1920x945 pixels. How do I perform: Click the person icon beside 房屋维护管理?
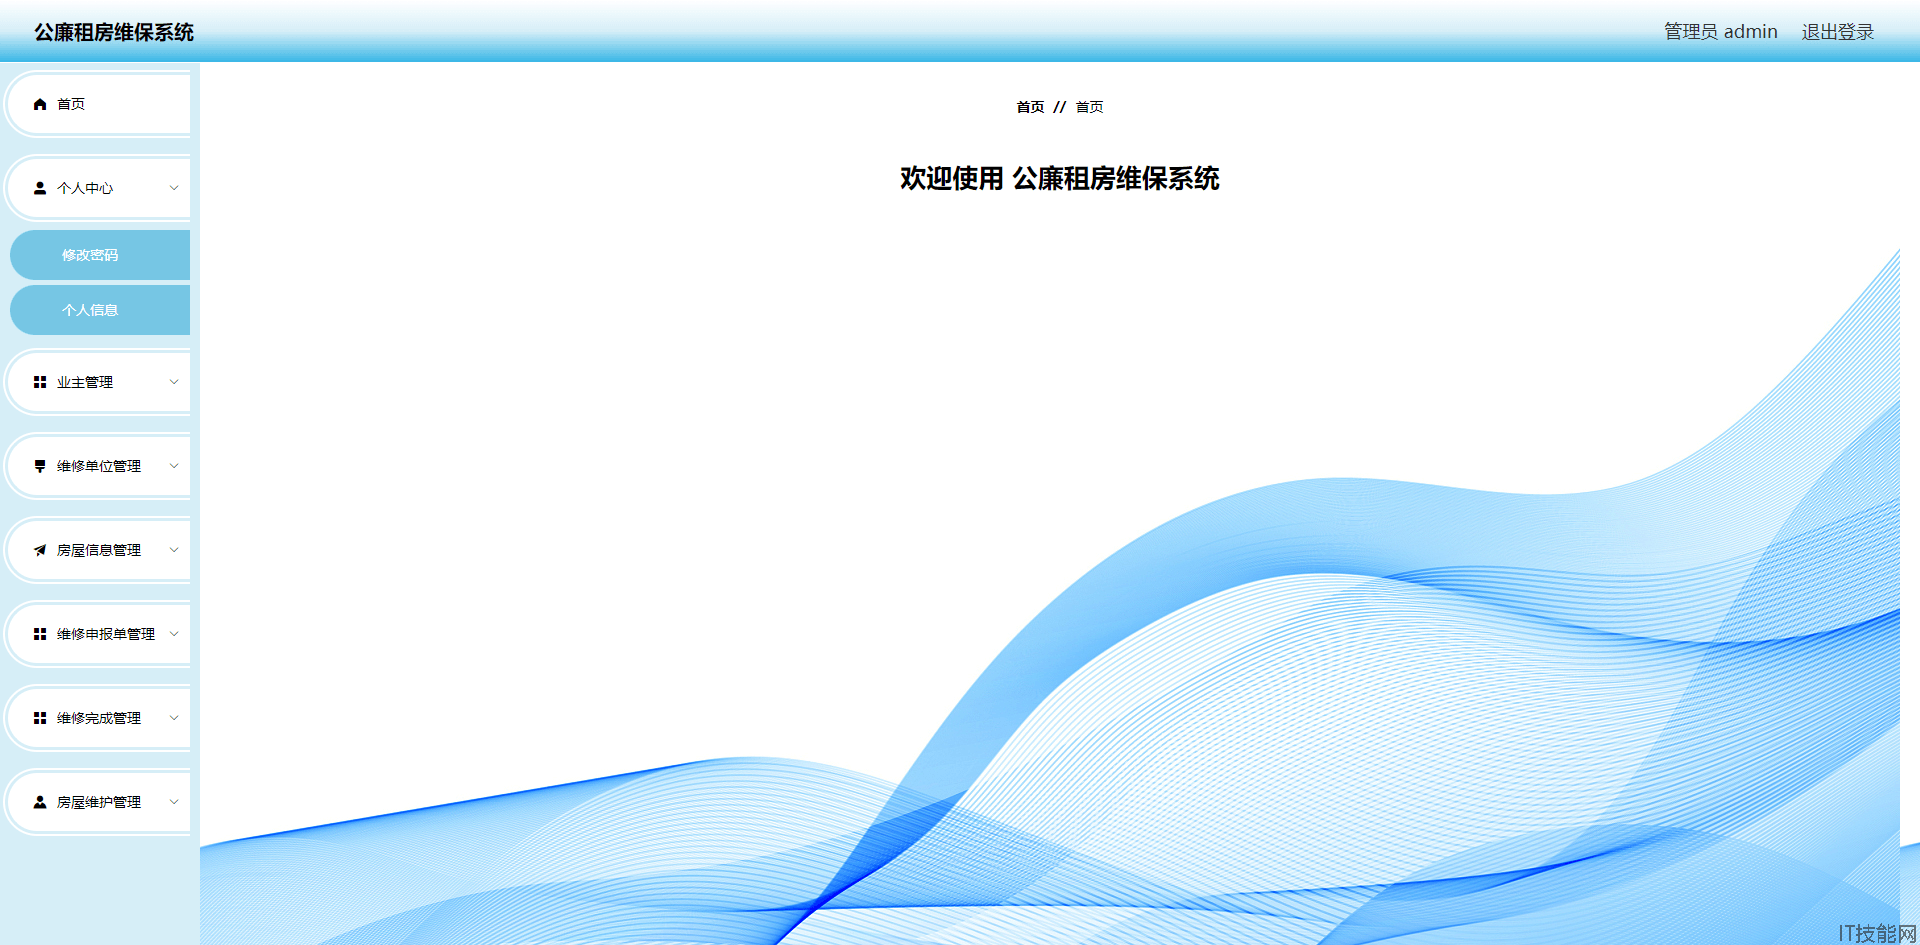(x=40, y=802)
